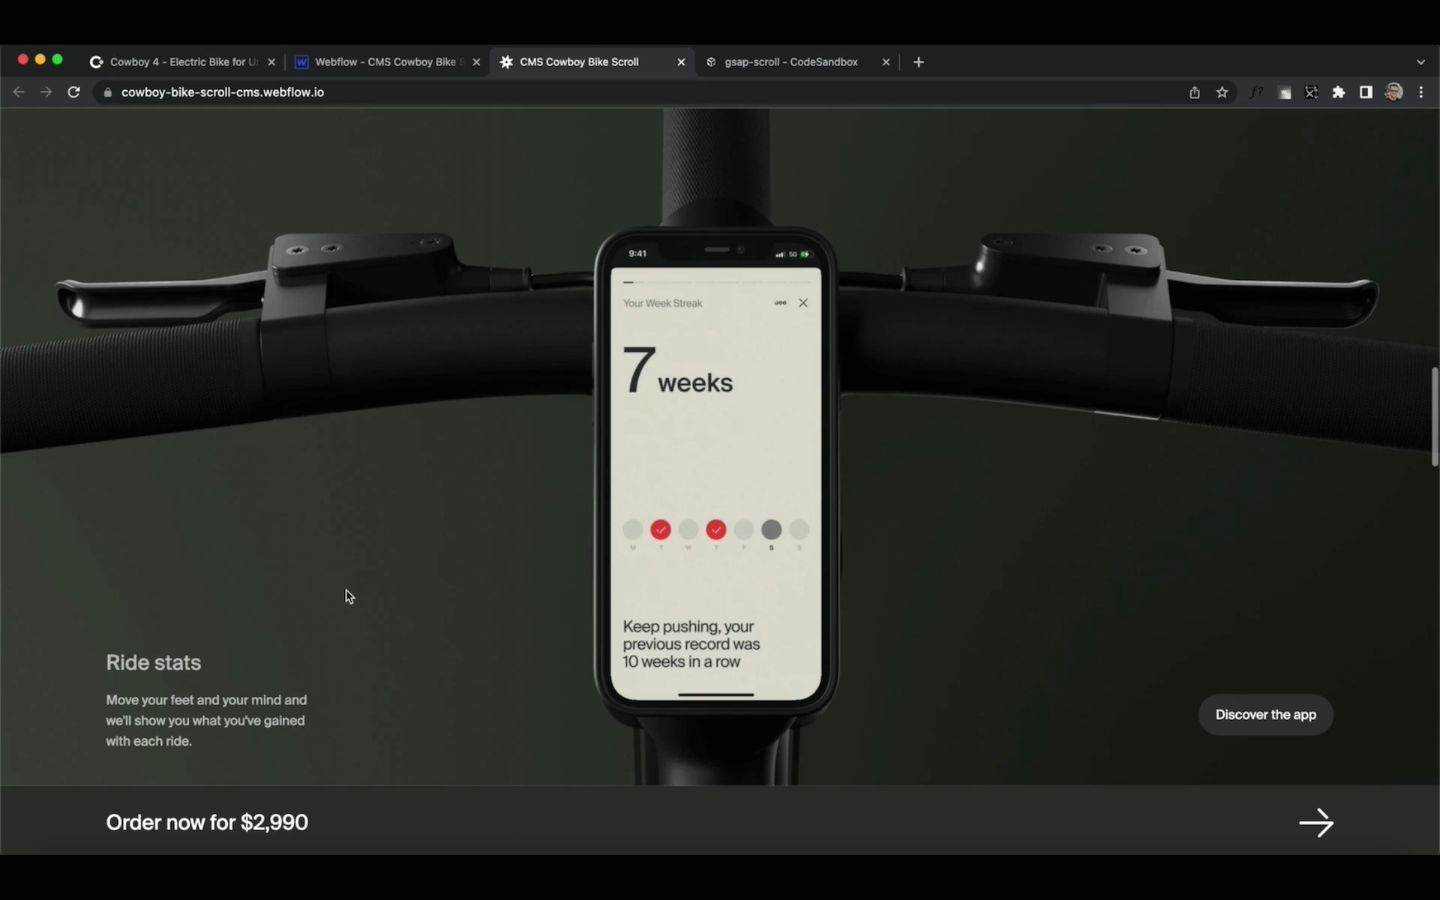Bookmark the page via the star icon
This screenshot has height=900, width=1440.
coord(1222,92)
